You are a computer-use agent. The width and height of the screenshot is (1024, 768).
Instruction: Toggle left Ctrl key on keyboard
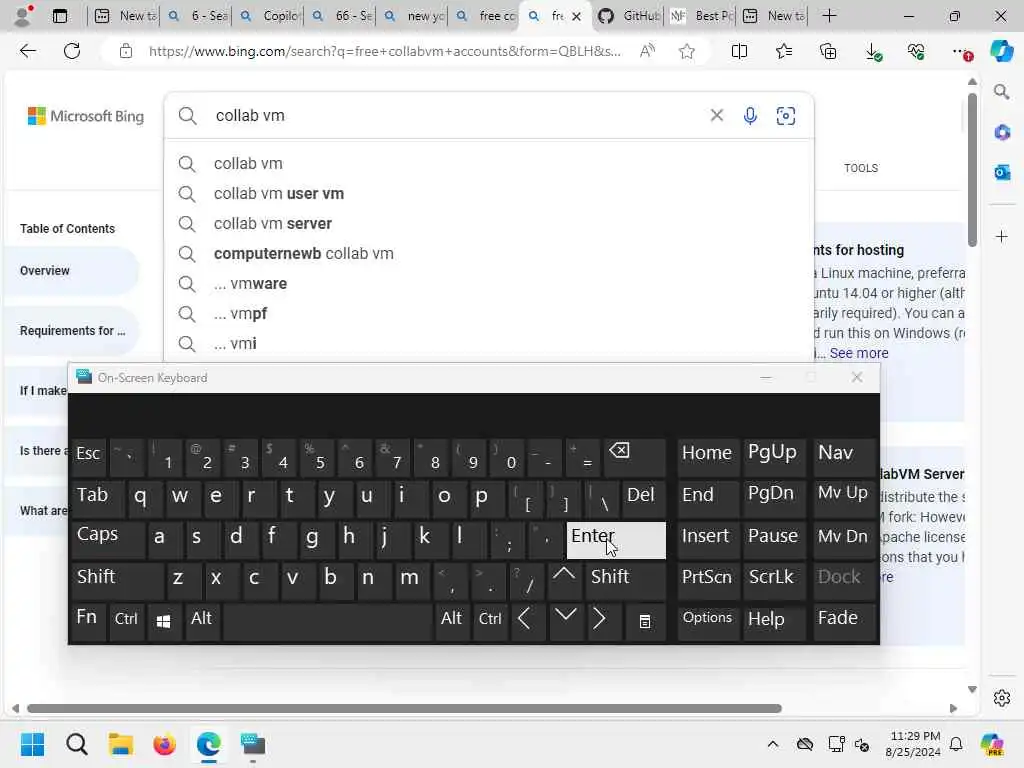pyautogui.click(x=127, y=622)
